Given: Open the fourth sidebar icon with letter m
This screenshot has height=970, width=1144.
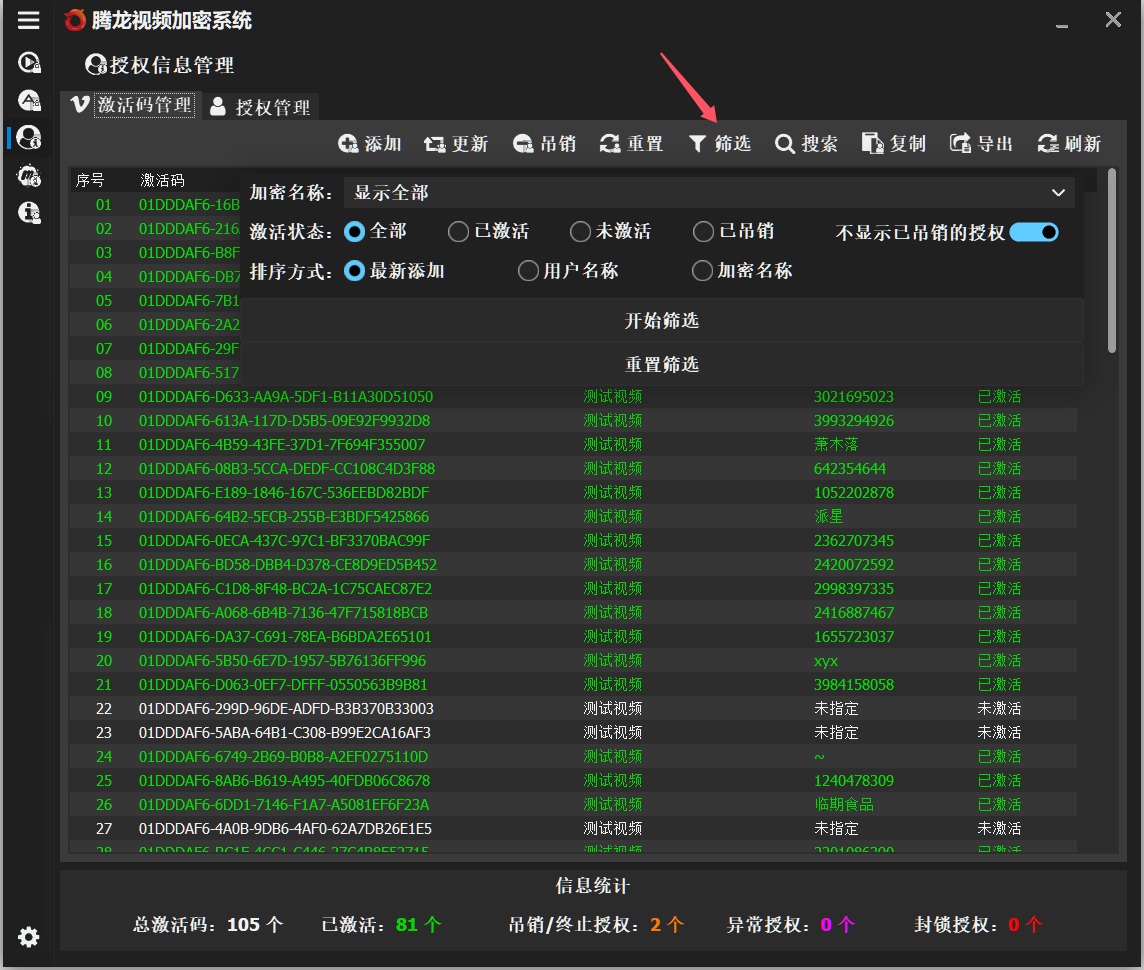Looking at the screenshot, I should coord(28,175).
